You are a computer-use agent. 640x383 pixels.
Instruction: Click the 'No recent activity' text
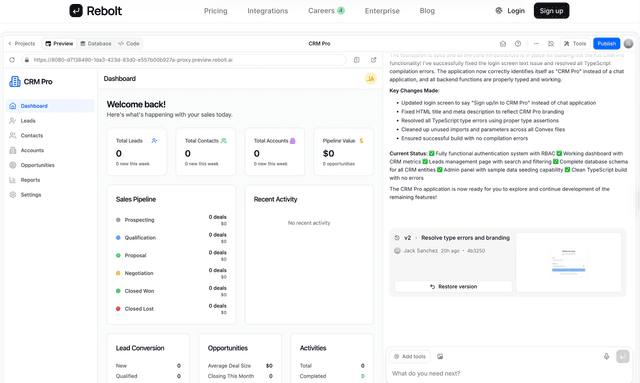[x=309, y=223]
